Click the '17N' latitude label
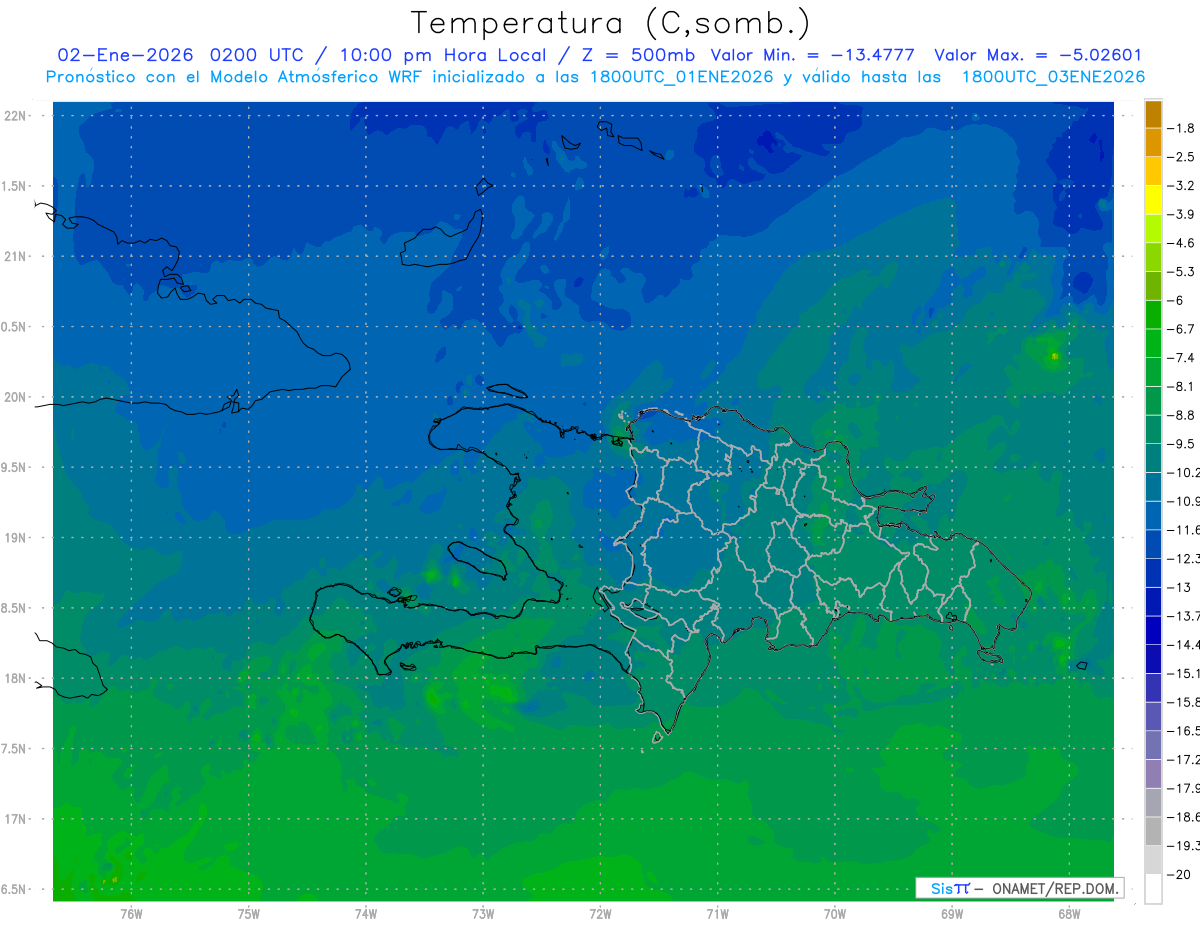The height and width of the screenshot is (927, 1200). coord(17,819)
